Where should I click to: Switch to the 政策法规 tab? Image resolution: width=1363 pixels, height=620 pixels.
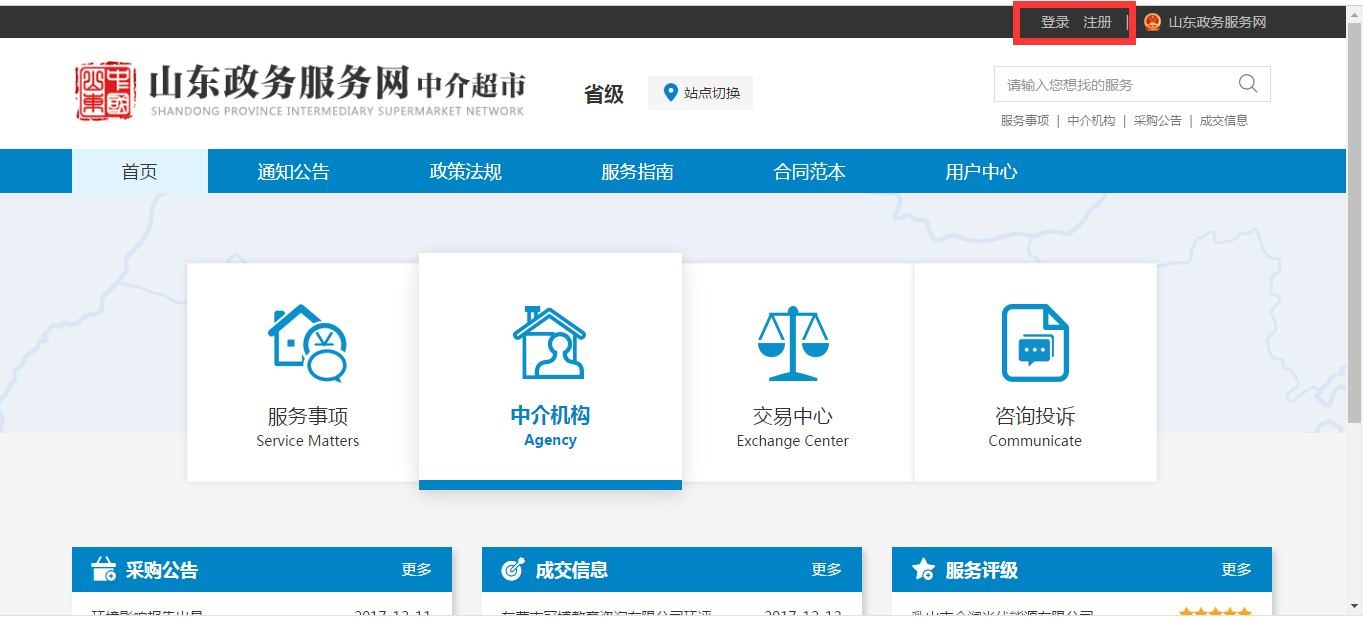465,172
